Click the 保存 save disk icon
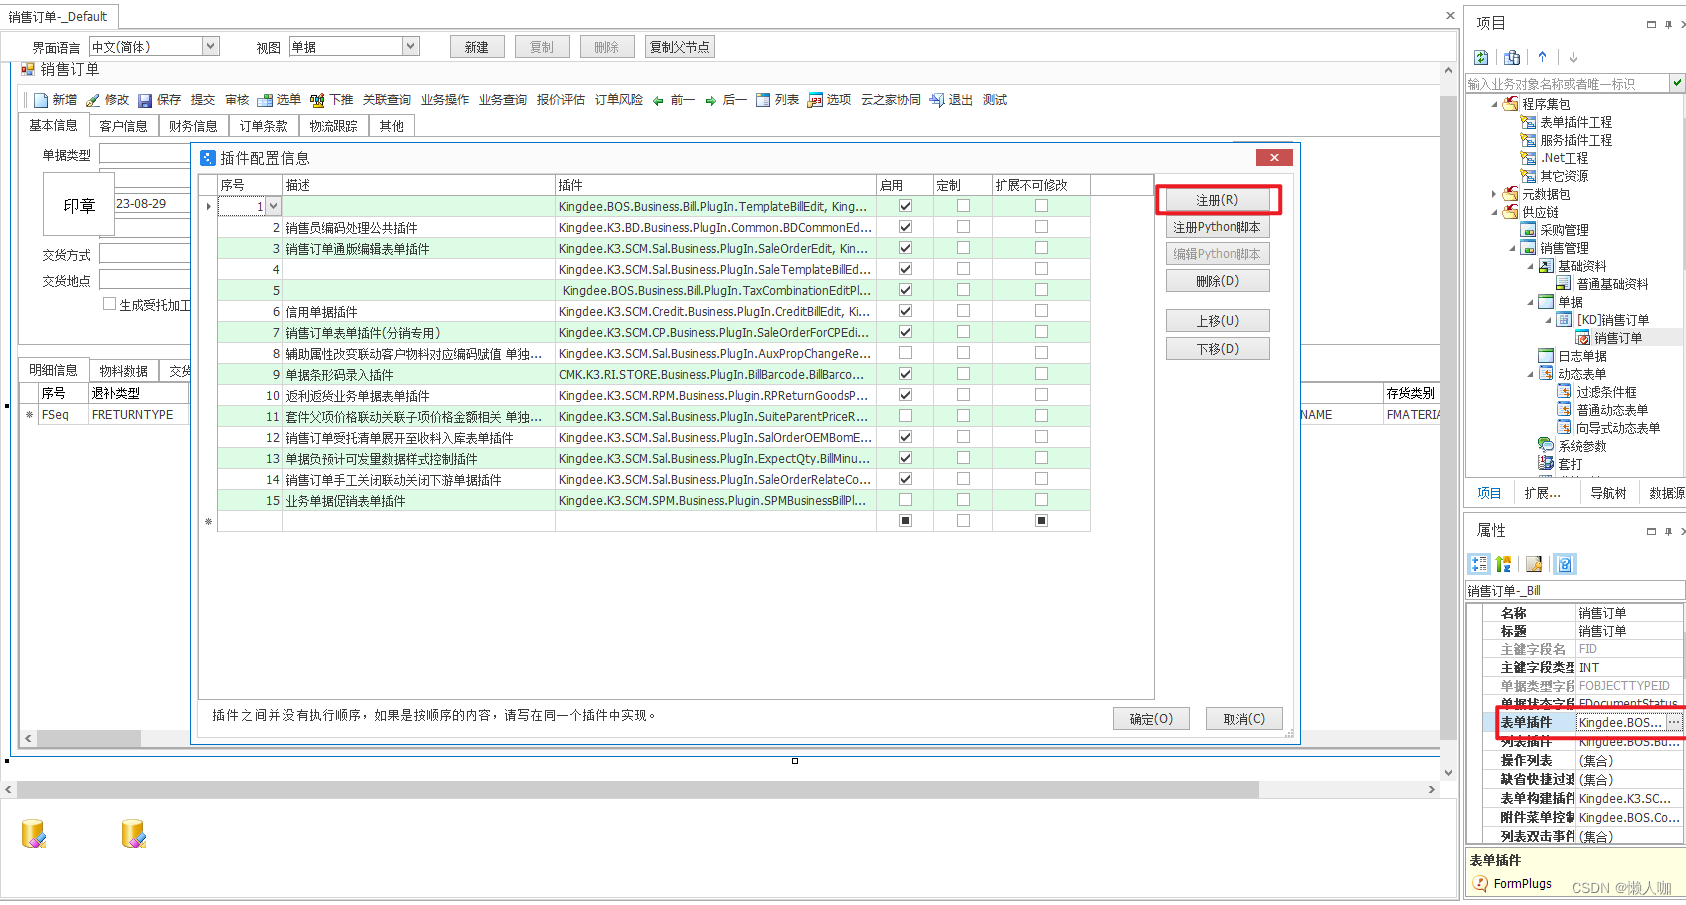 click(145, 100)
